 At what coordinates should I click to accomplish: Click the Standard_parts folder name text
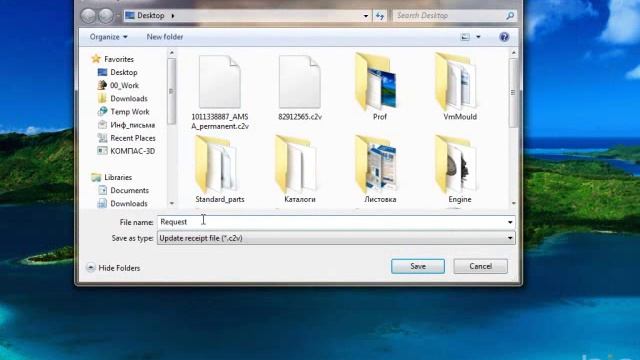220,199
